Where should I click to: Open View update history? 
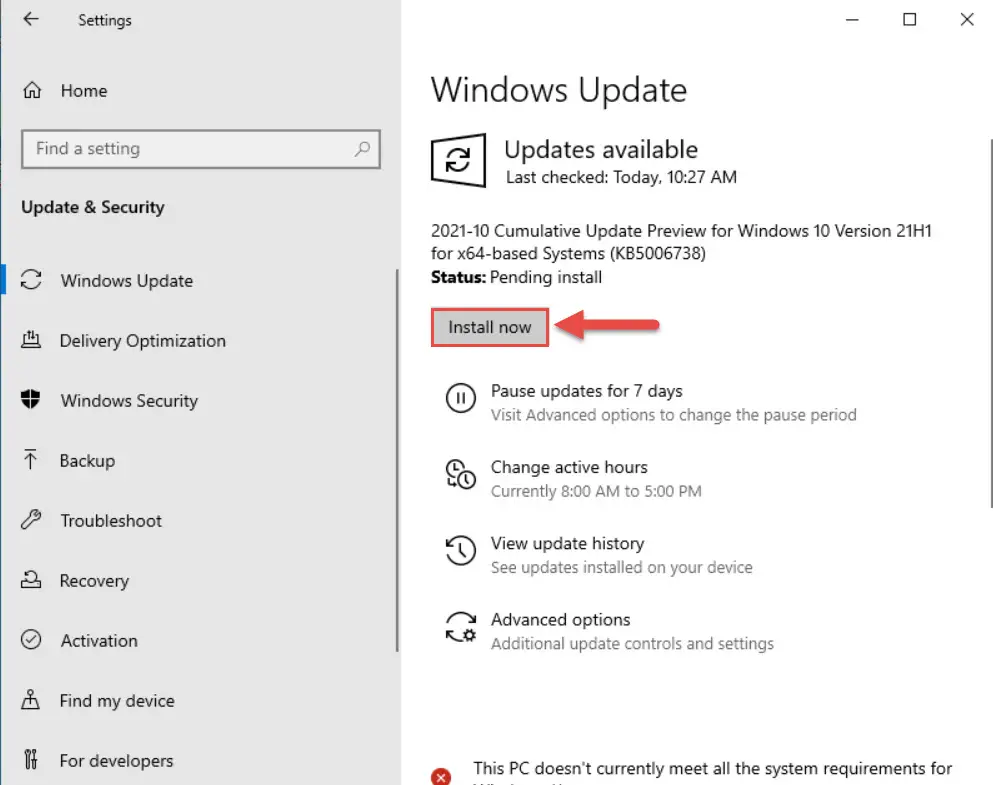(567, 543)
